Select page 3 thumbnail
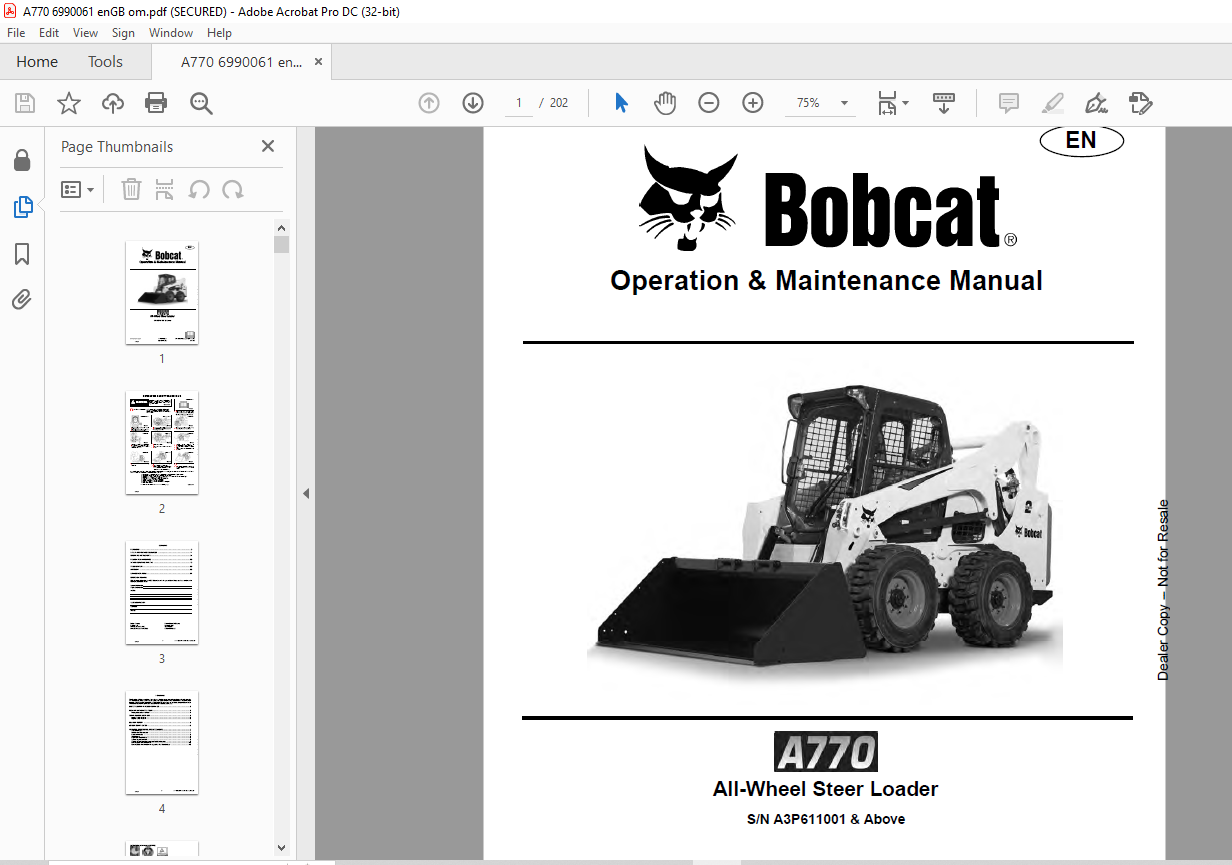The width and height of the screenshot is (1232, 865). pos(162,592)
